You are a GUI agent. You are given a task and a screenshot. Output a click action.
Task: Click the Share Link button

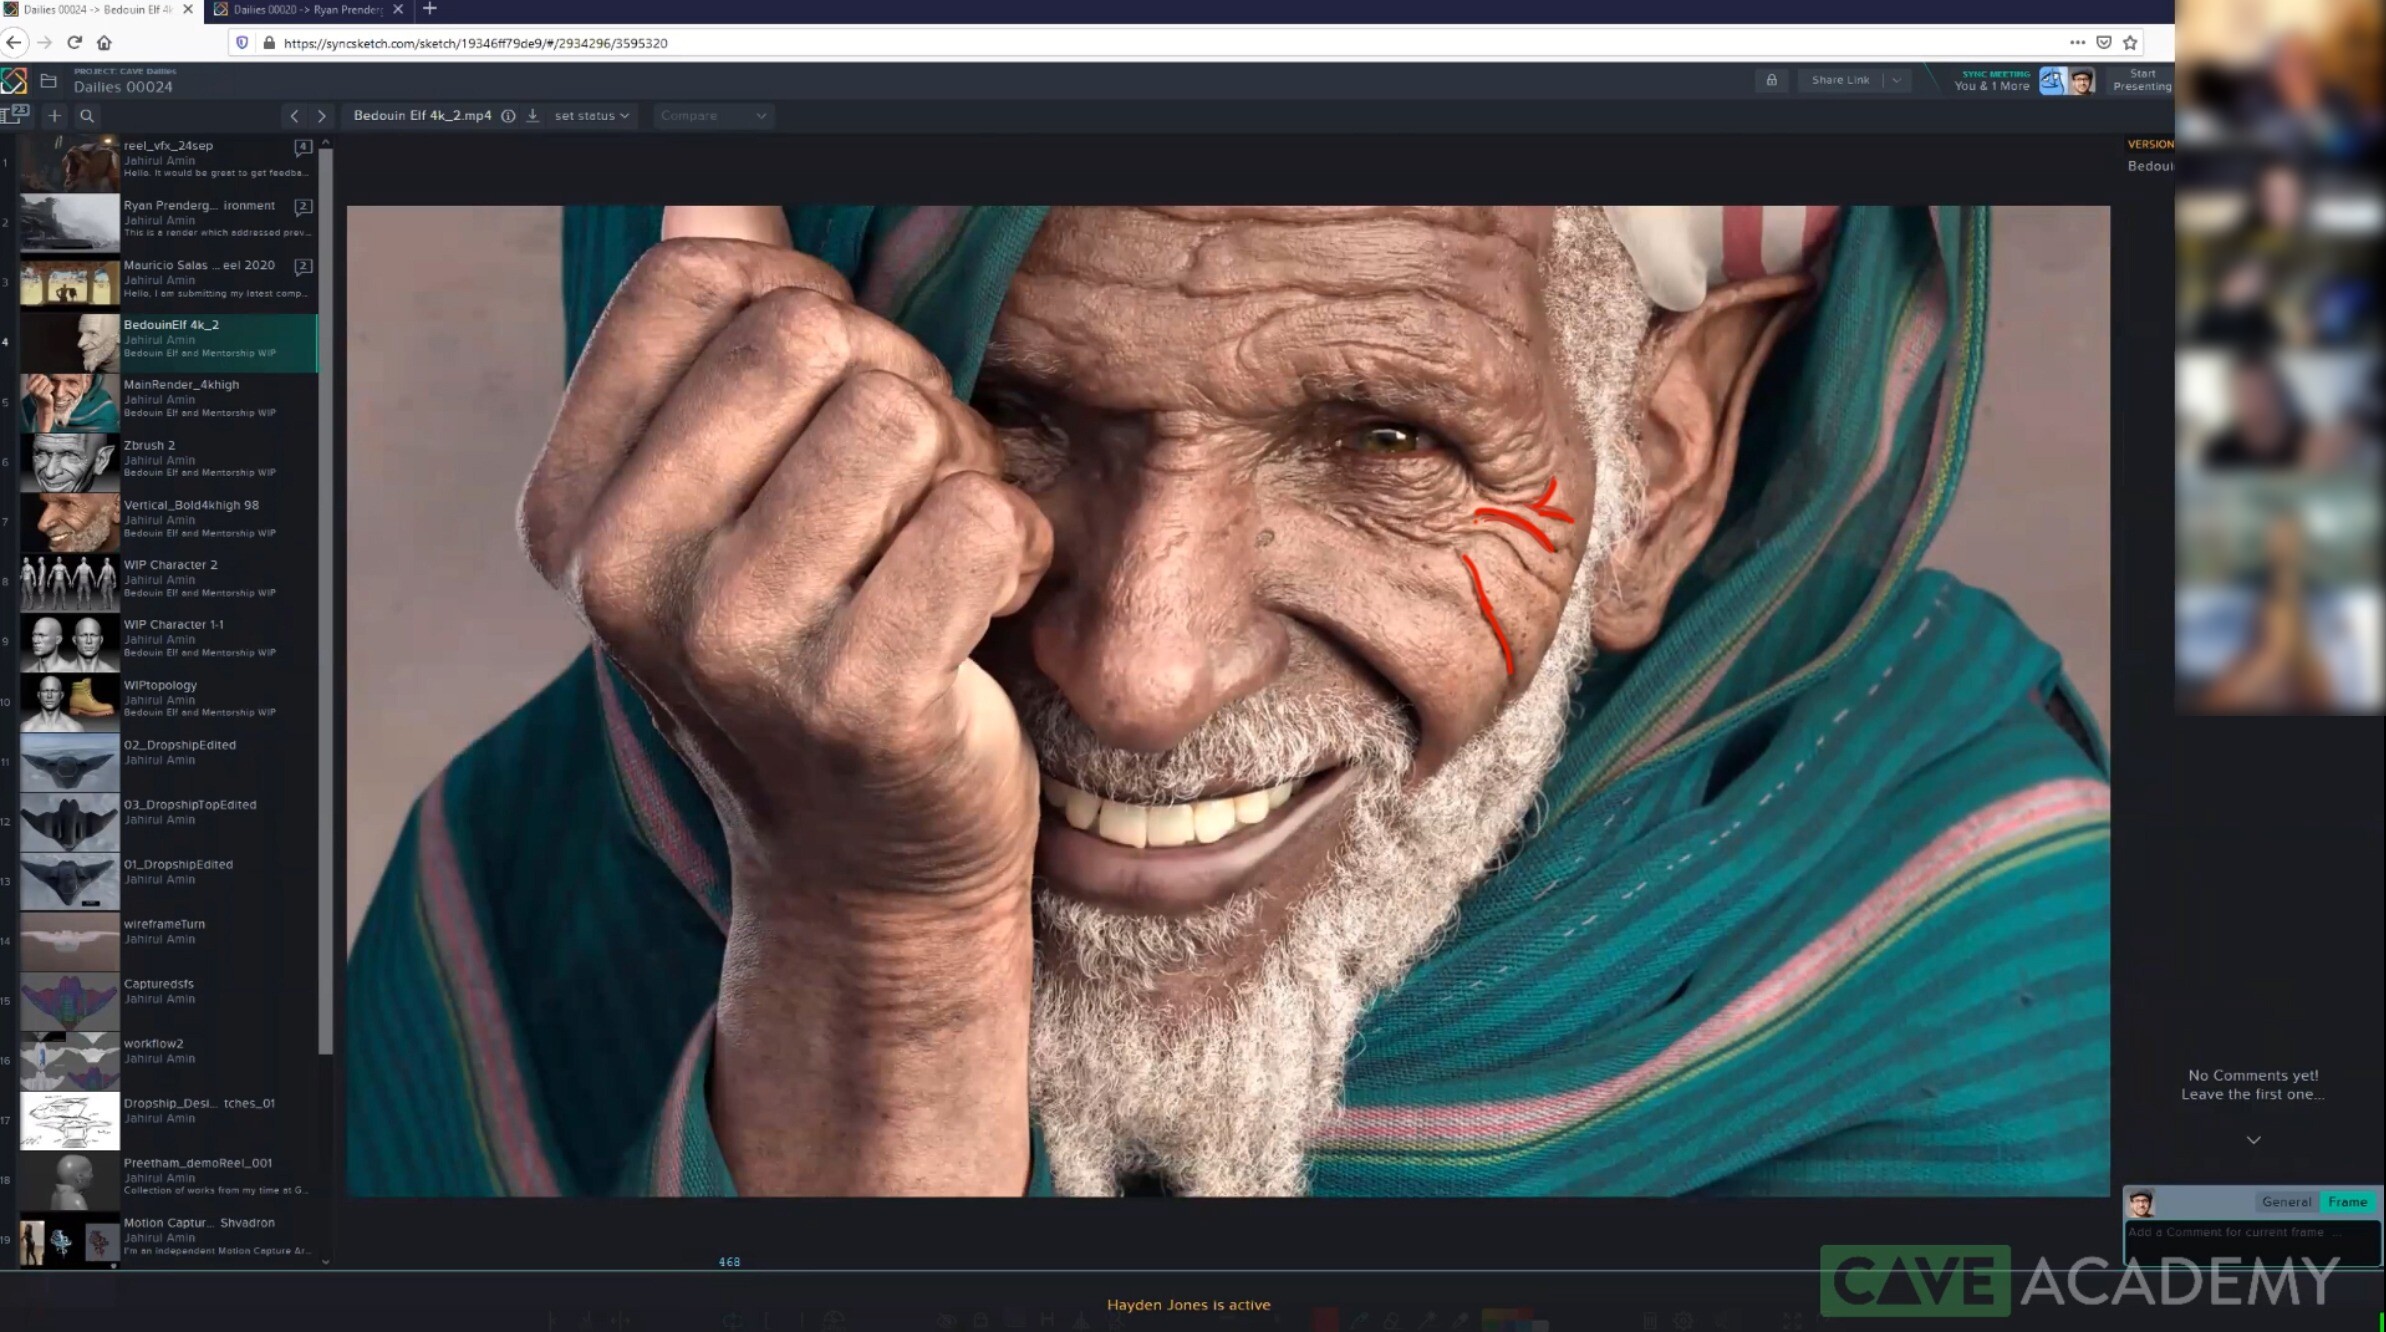(x=1840, y=80)
